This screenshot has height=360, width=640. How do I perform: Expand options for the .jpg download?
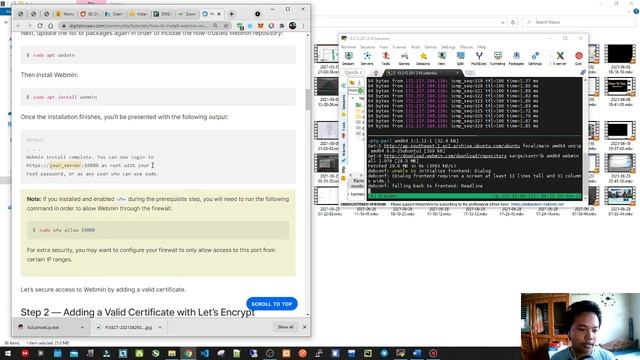(x=160, y=327)
